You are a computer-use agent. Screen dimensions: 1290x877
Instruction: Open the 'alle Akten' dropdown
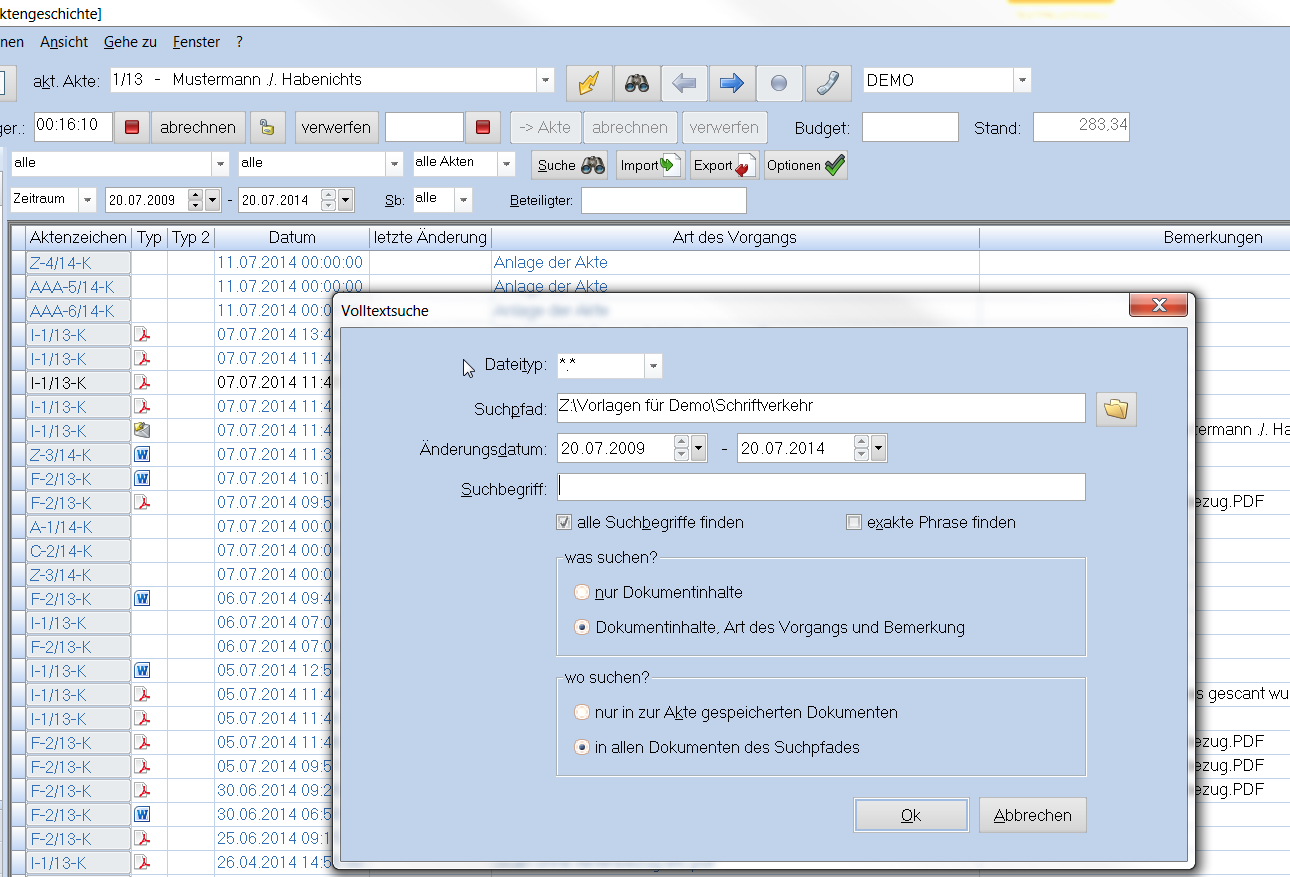[x=507, y=164]
